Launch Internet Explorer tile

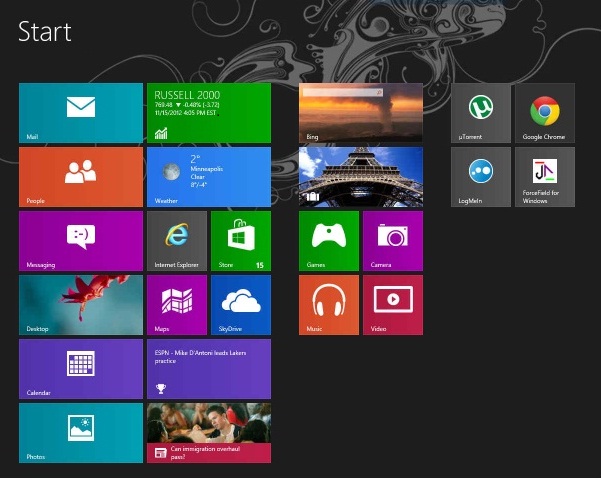click(x=177, y=241)
